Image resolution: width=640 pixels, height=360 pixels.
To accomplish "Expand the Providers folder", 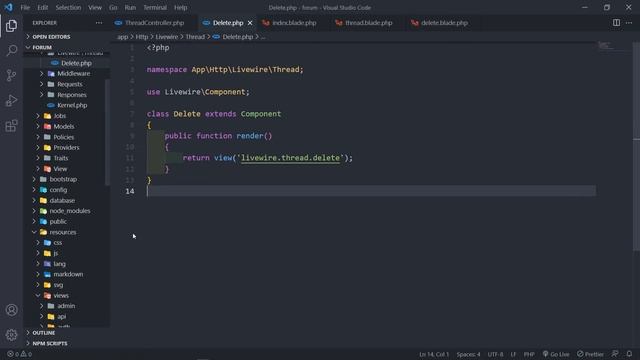I will pos(66,147).
